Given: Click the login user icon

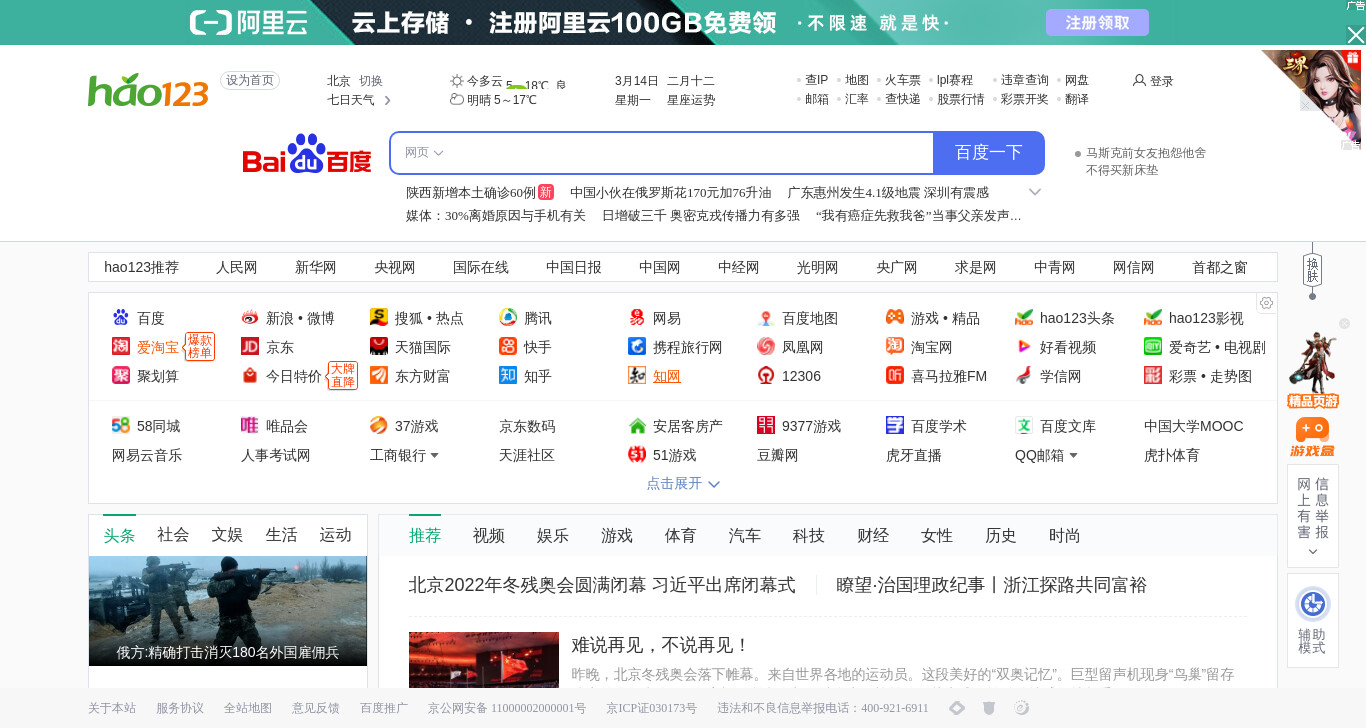Looking at the screenshot, I should pos(1139,80).
